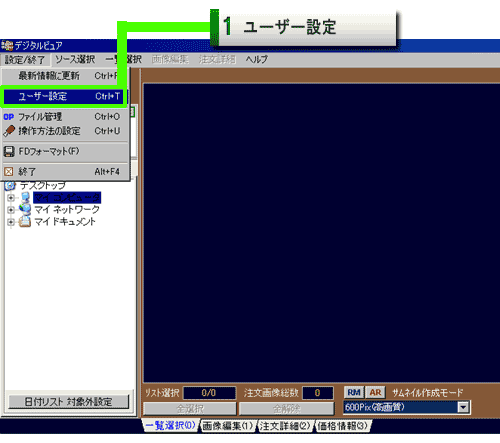Click the マイ コンピュータ computer icon
This screenshot has width=500, height=443.
(25, 197)
